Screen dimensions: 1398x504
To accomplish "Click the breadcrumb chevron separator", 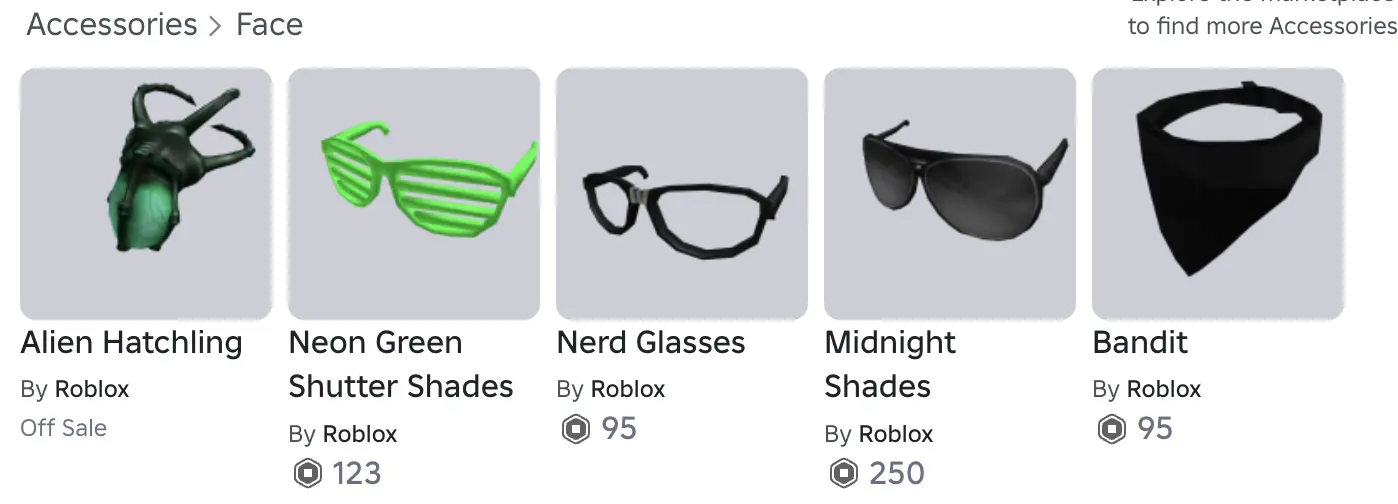I will [215, 26].
